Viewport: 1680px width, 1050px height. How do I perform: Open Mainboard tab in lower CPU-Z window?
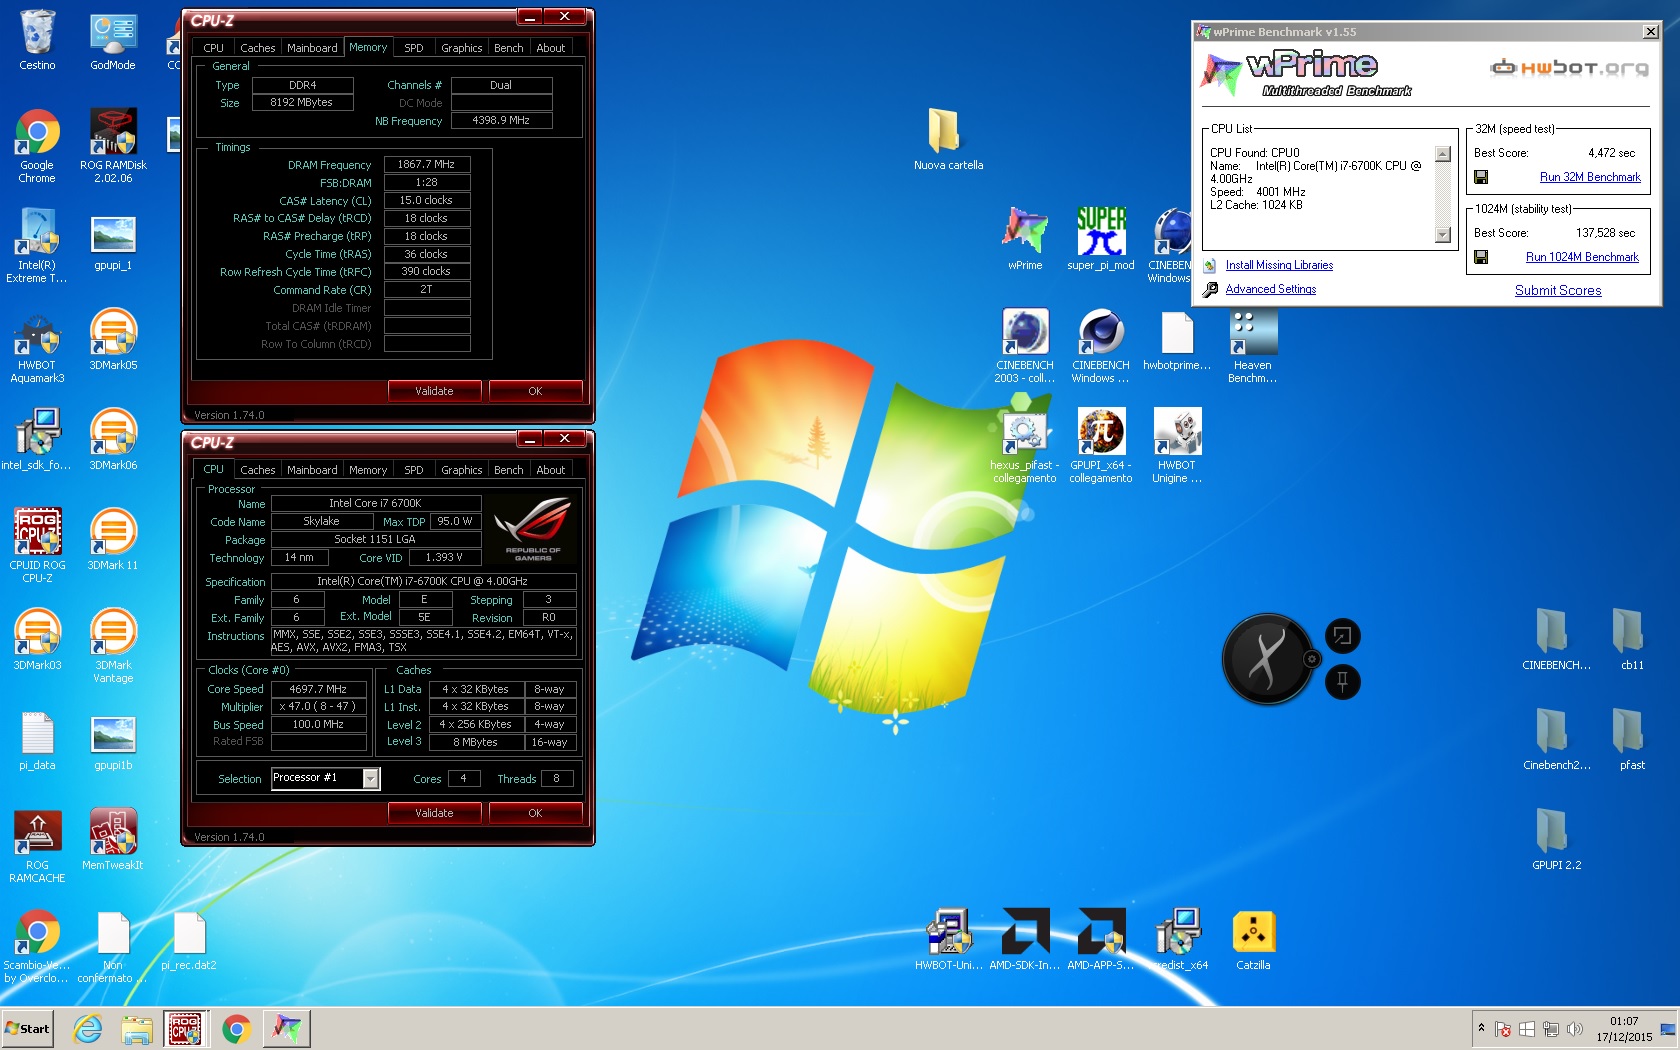click(312, 470)
